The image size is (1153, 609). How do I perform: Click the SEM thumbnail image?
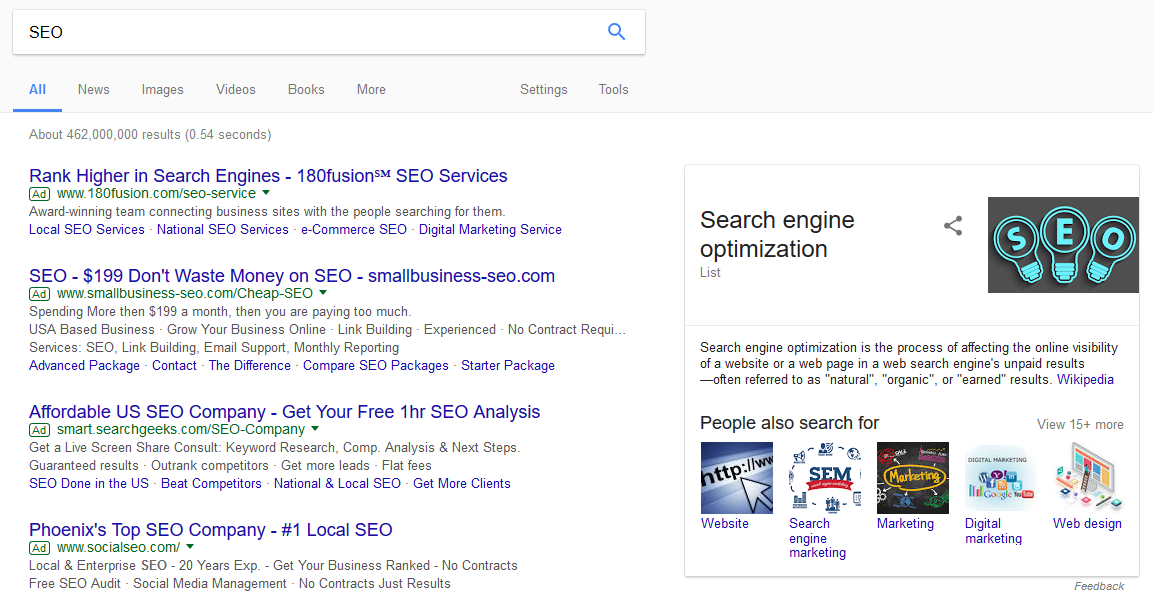[825, 478]
